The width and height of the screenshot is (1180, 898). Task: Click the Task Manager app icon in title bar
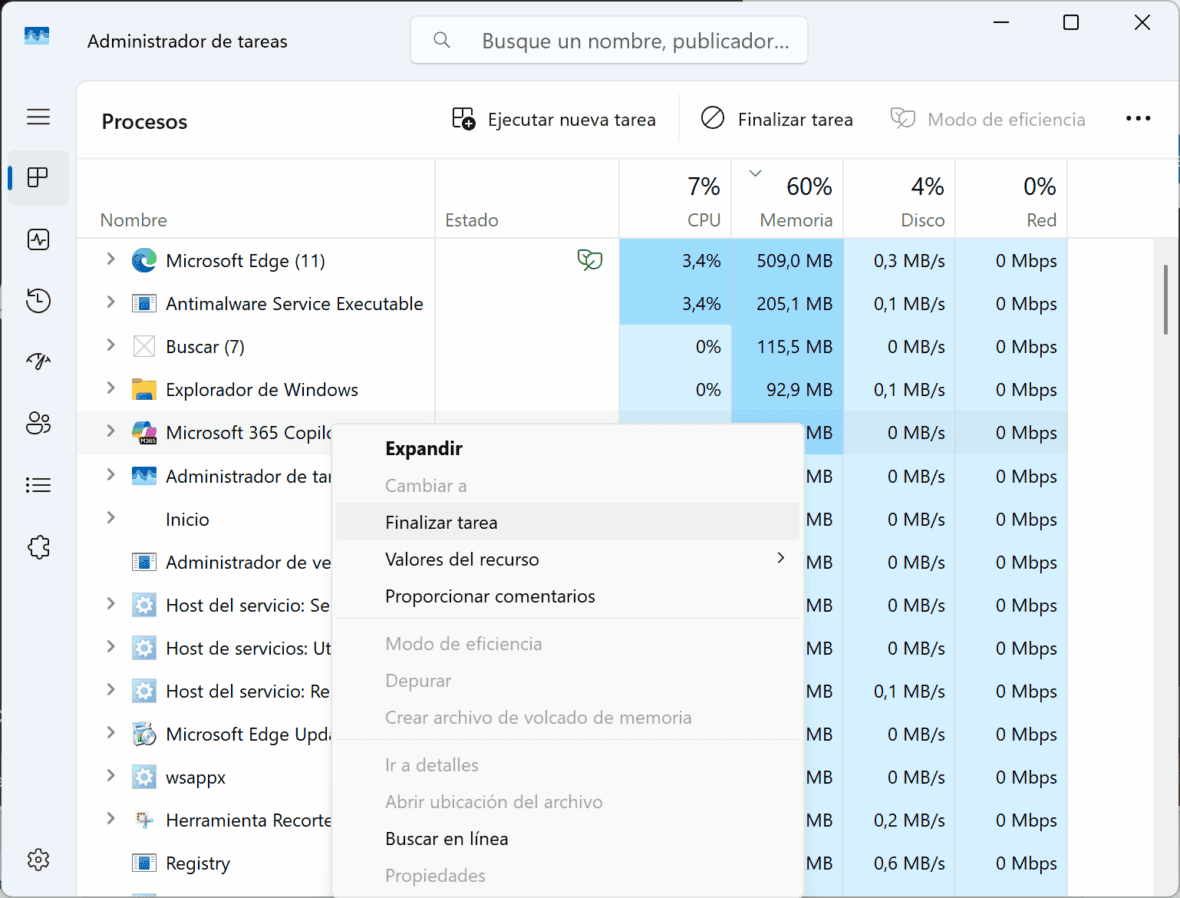click(37, 36)
